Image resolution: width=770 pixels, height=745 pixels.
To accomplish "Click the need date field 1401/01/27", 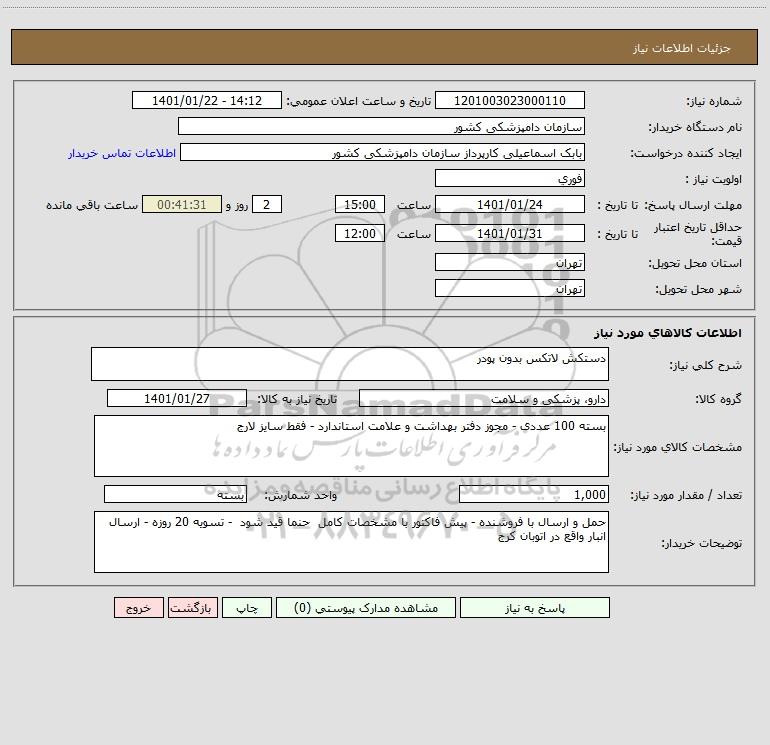I will click(177, 398).
